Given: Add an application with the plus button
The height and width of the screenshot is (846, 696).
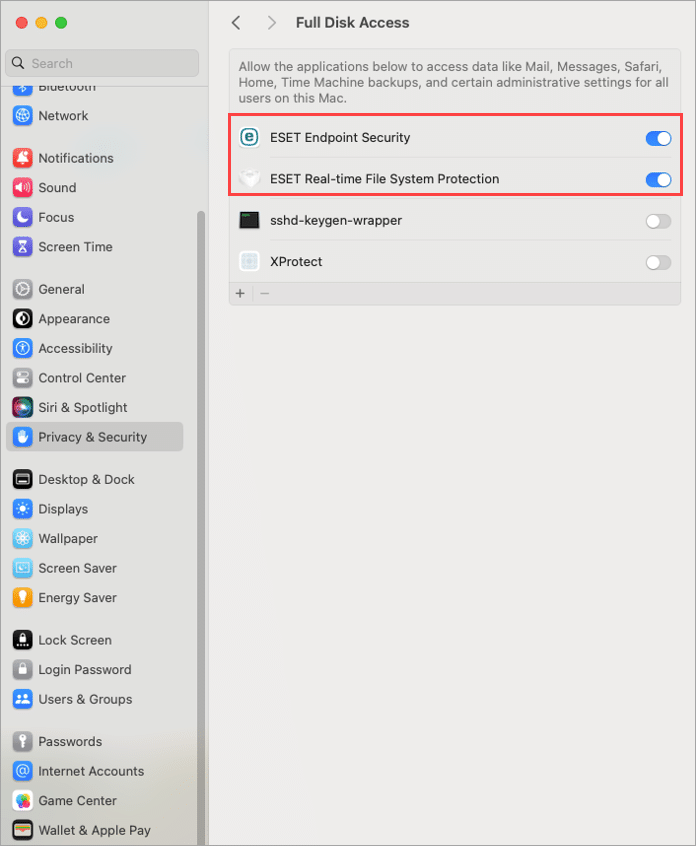Looking at the screenshot, I should pyautogui.click(x=240, y=294).
